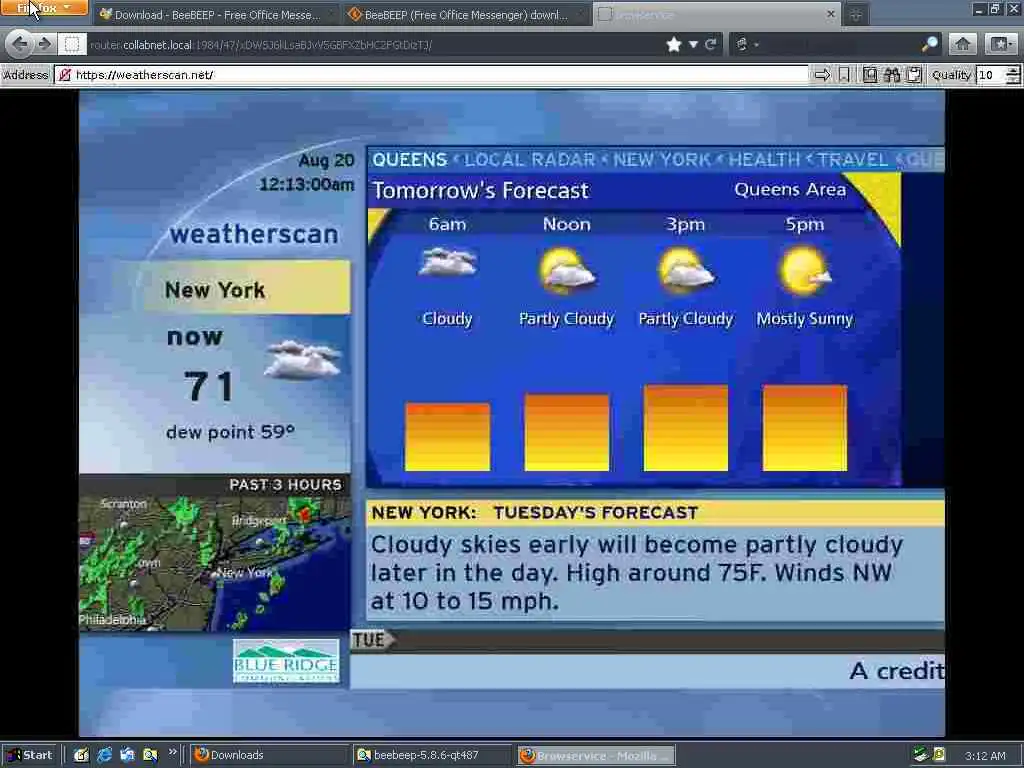Viewport: 1024px width, 768px height.
Task: Expand the quick launch overflow chevron
Action: point(172,752)
